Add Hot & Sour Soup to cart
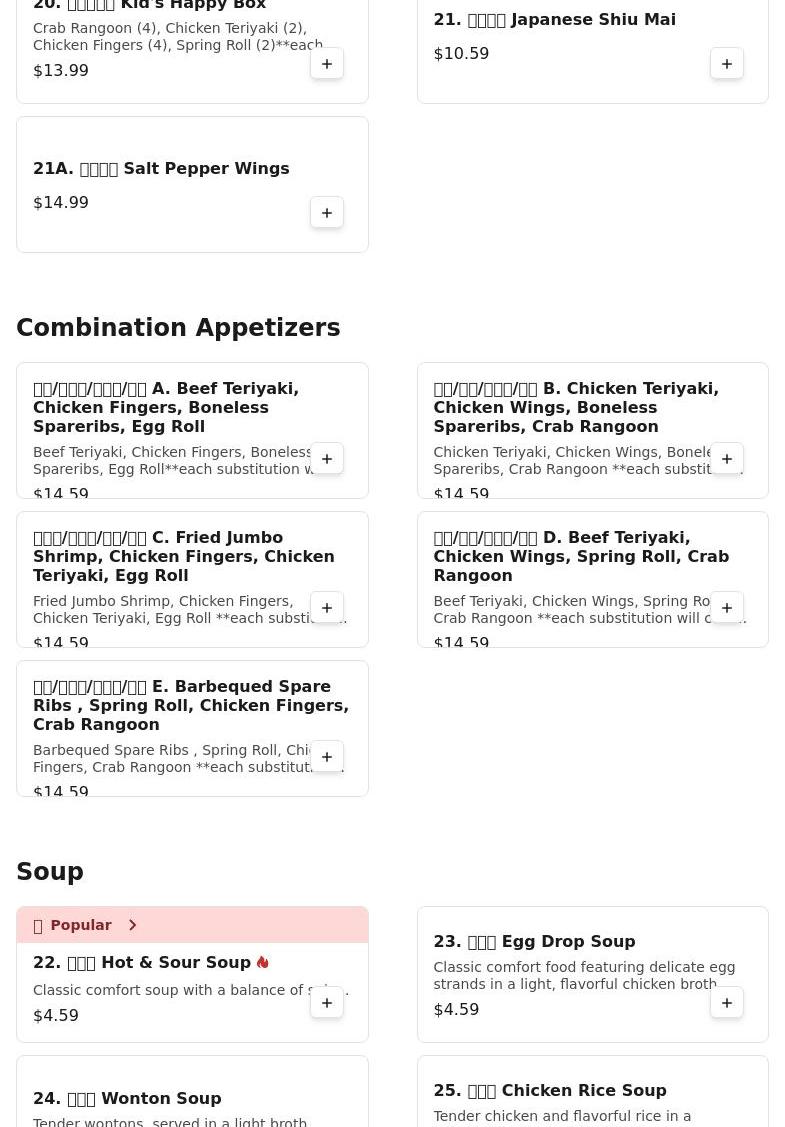The width and height of the screenshot is (785, 1127). [x=327, y=1003]
